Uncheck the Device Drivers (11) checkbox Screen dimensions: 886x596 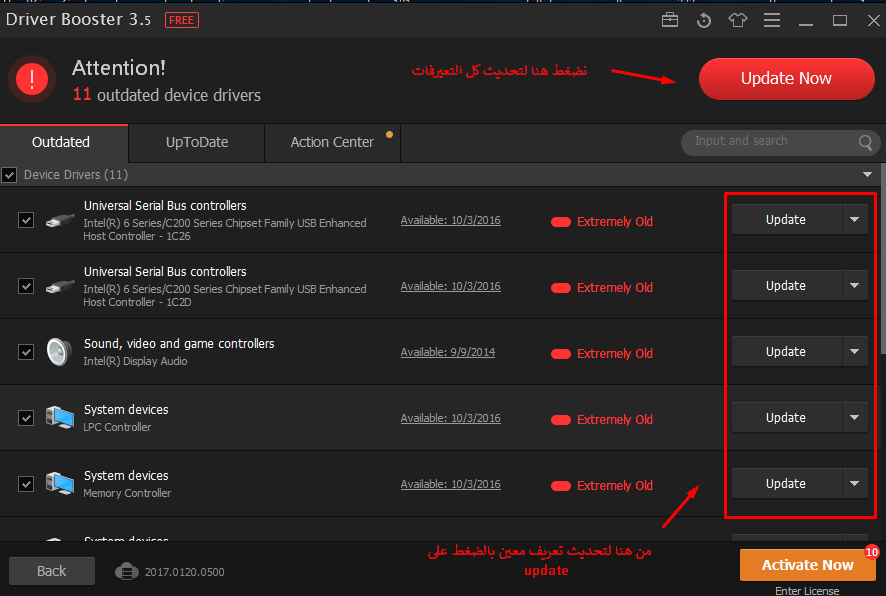(x=10, y=175)
